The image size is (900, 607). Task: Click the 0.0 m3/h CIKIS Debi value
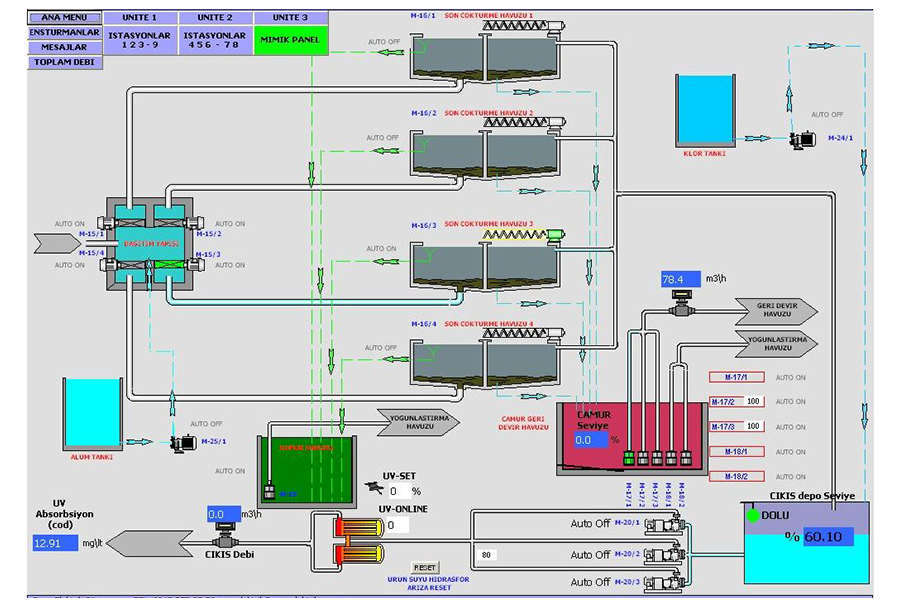224,514
